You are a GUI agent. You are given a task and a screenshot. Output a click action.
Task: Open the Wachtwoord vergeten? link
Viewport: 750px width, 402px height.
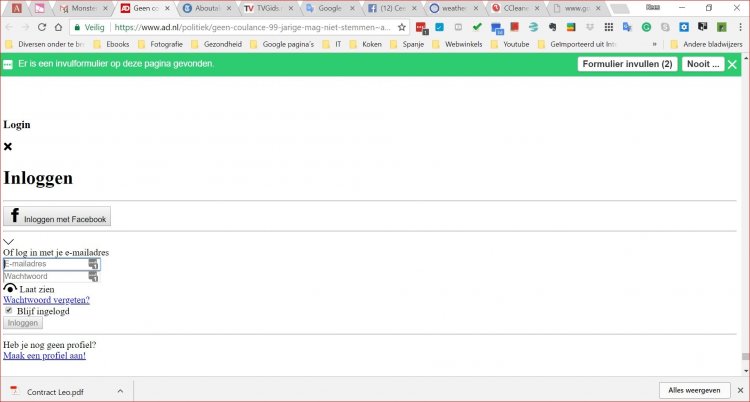click(46, 300)
